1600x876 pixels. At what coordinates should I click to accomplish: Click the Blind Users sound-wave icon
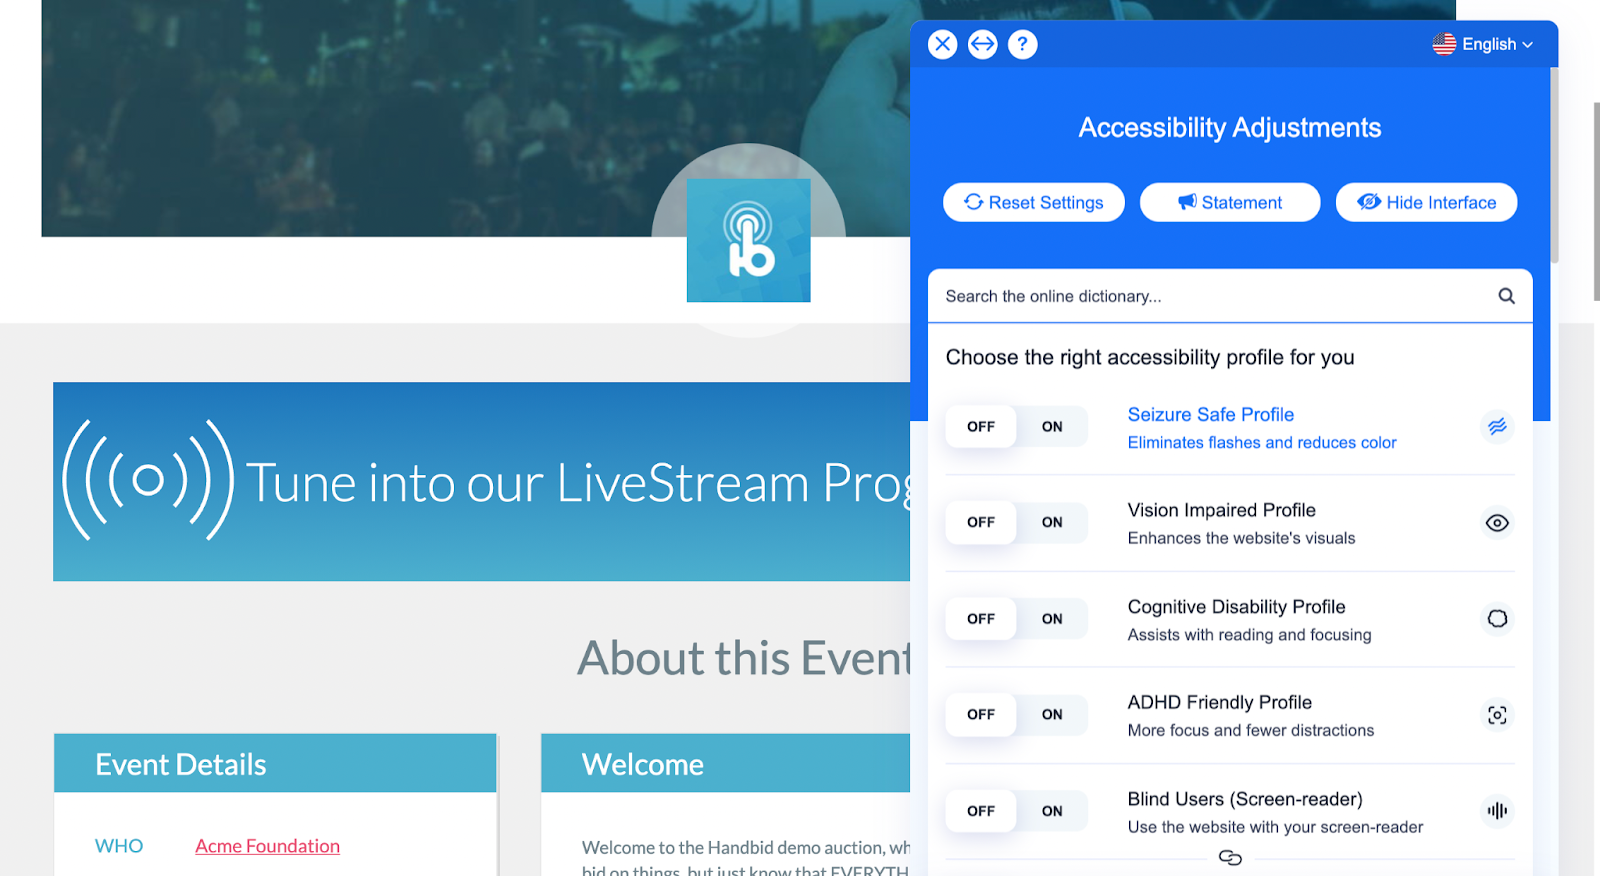point(1497,811)
